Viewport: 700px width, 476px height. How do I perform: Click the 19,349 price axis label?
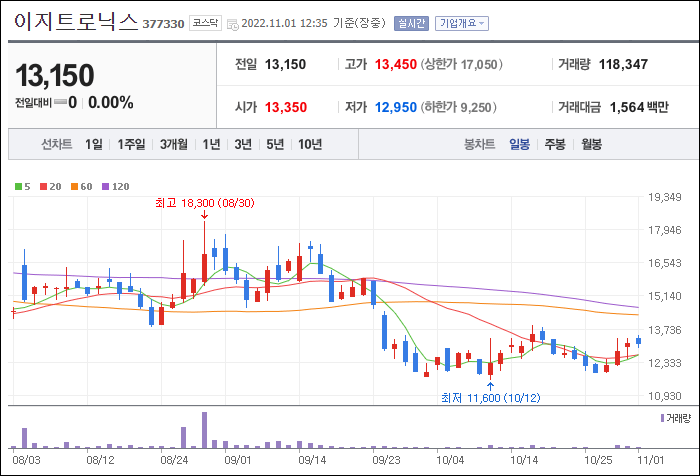(665, 197)
